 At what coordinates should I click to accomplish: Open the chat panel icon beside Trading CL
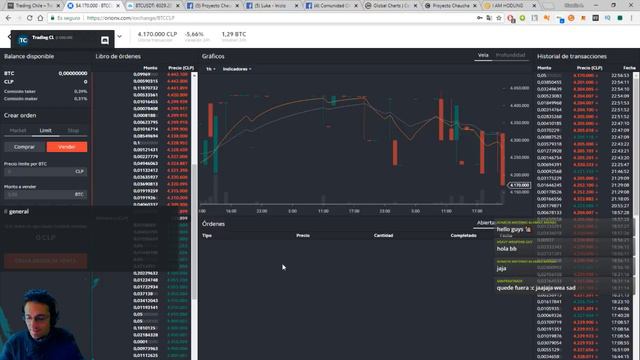coord(105,40)
